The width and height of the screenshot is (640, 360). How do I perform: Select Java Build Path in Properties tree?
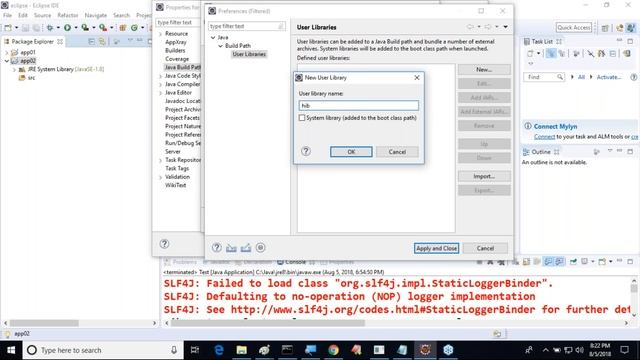pos(182,67)
